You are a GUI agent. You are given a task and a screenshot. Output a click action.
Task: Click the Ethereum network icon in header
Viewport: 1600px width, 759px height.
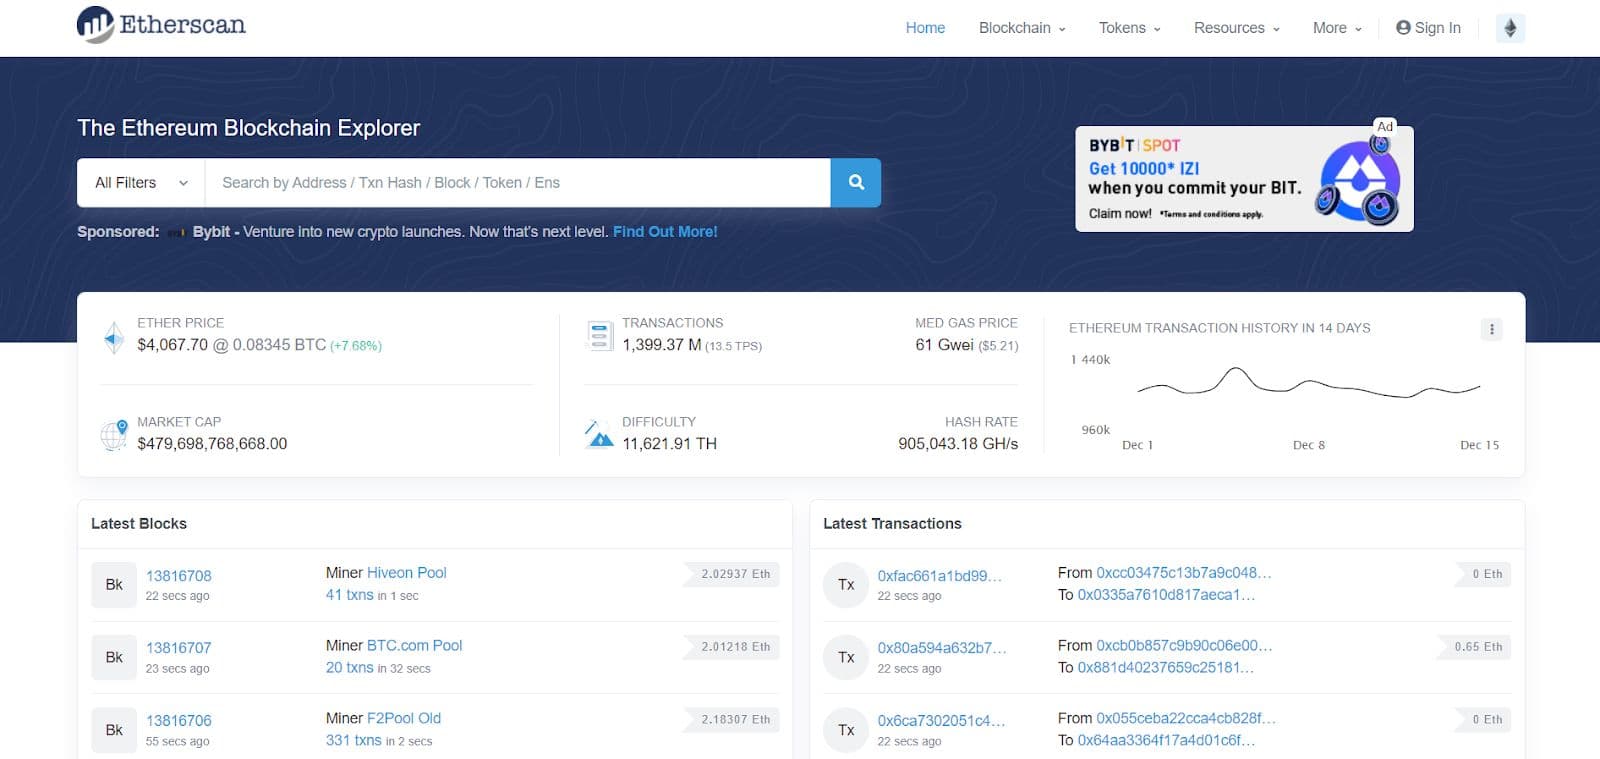[1510, 28]
